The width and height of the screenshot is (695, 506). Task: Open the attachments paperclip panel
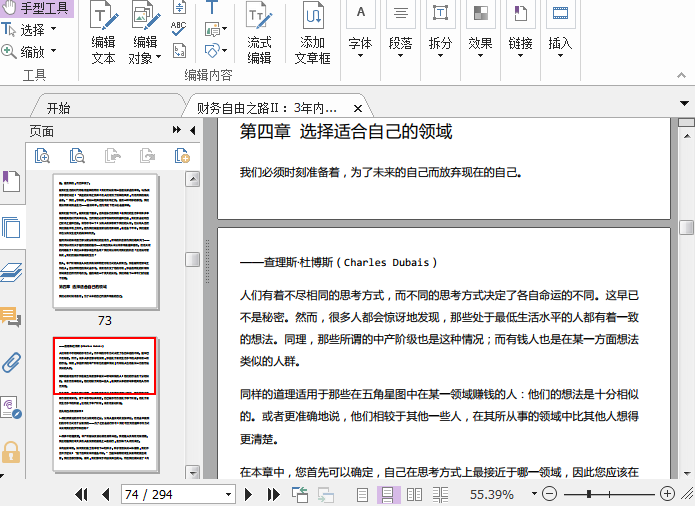coord(11,362)
